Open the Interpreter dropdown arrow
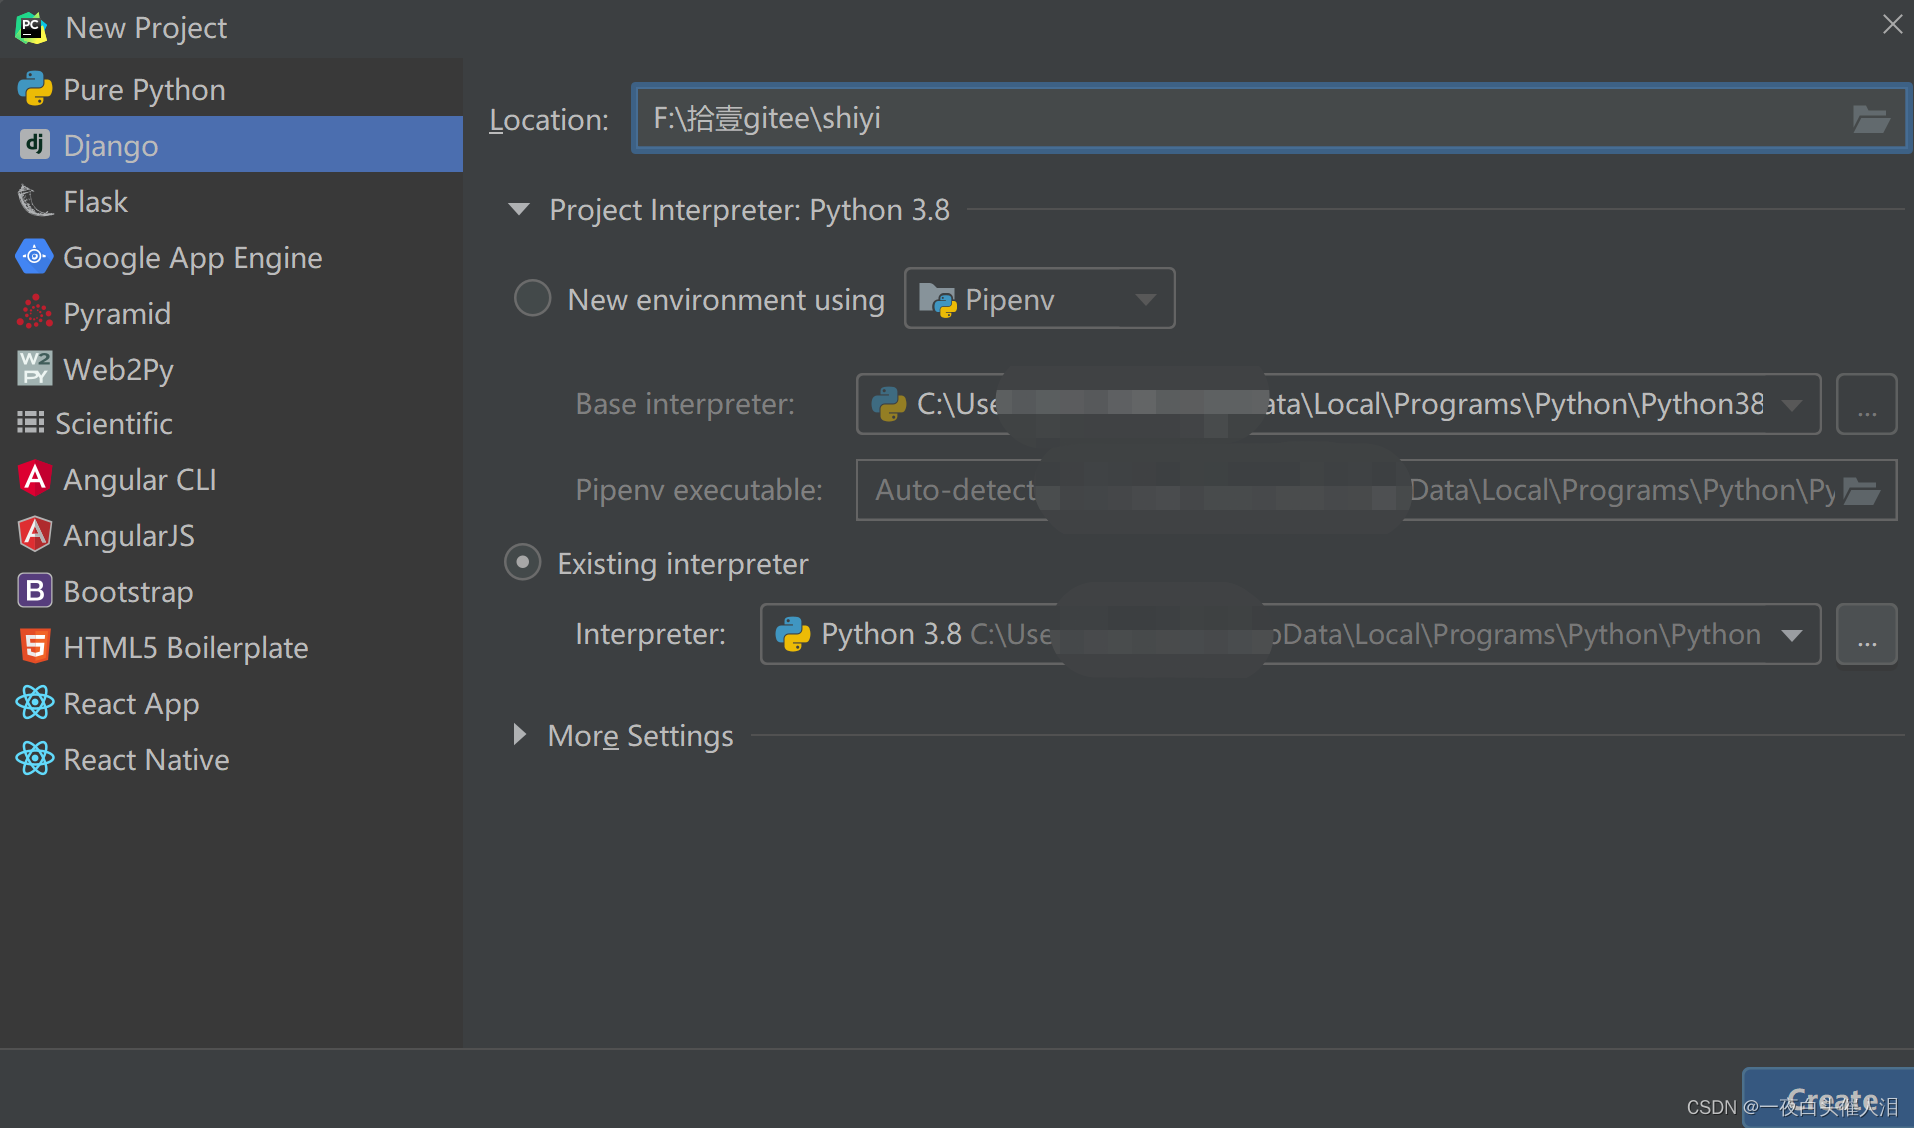The image size is (1914, 1128). [1792, 635]
